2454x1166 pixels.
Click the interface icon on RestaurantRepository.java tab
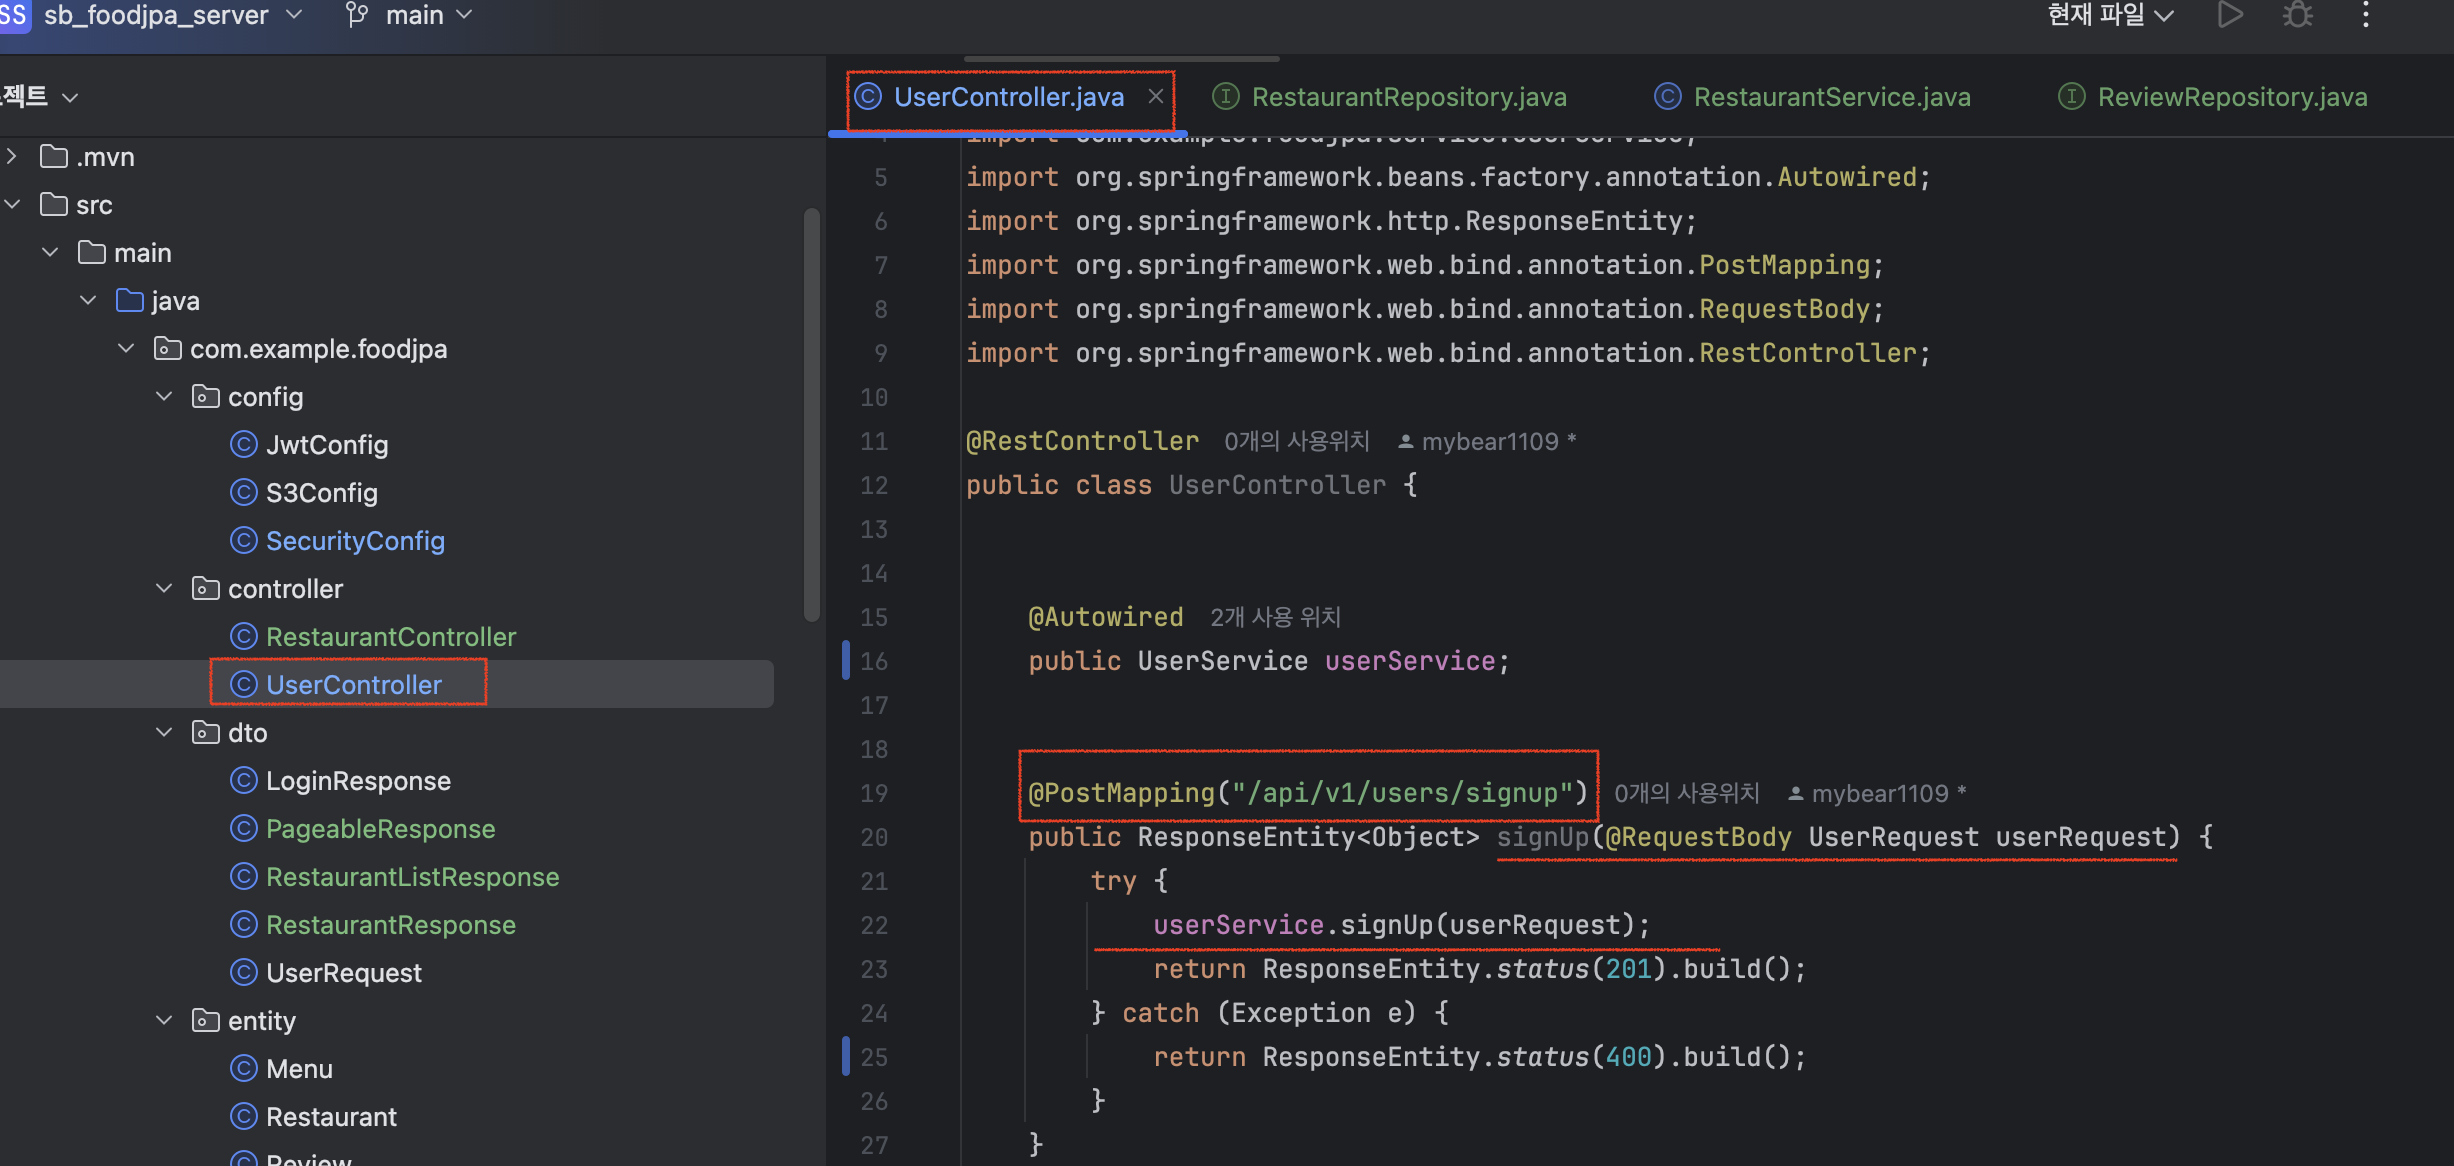[1226, 96]
